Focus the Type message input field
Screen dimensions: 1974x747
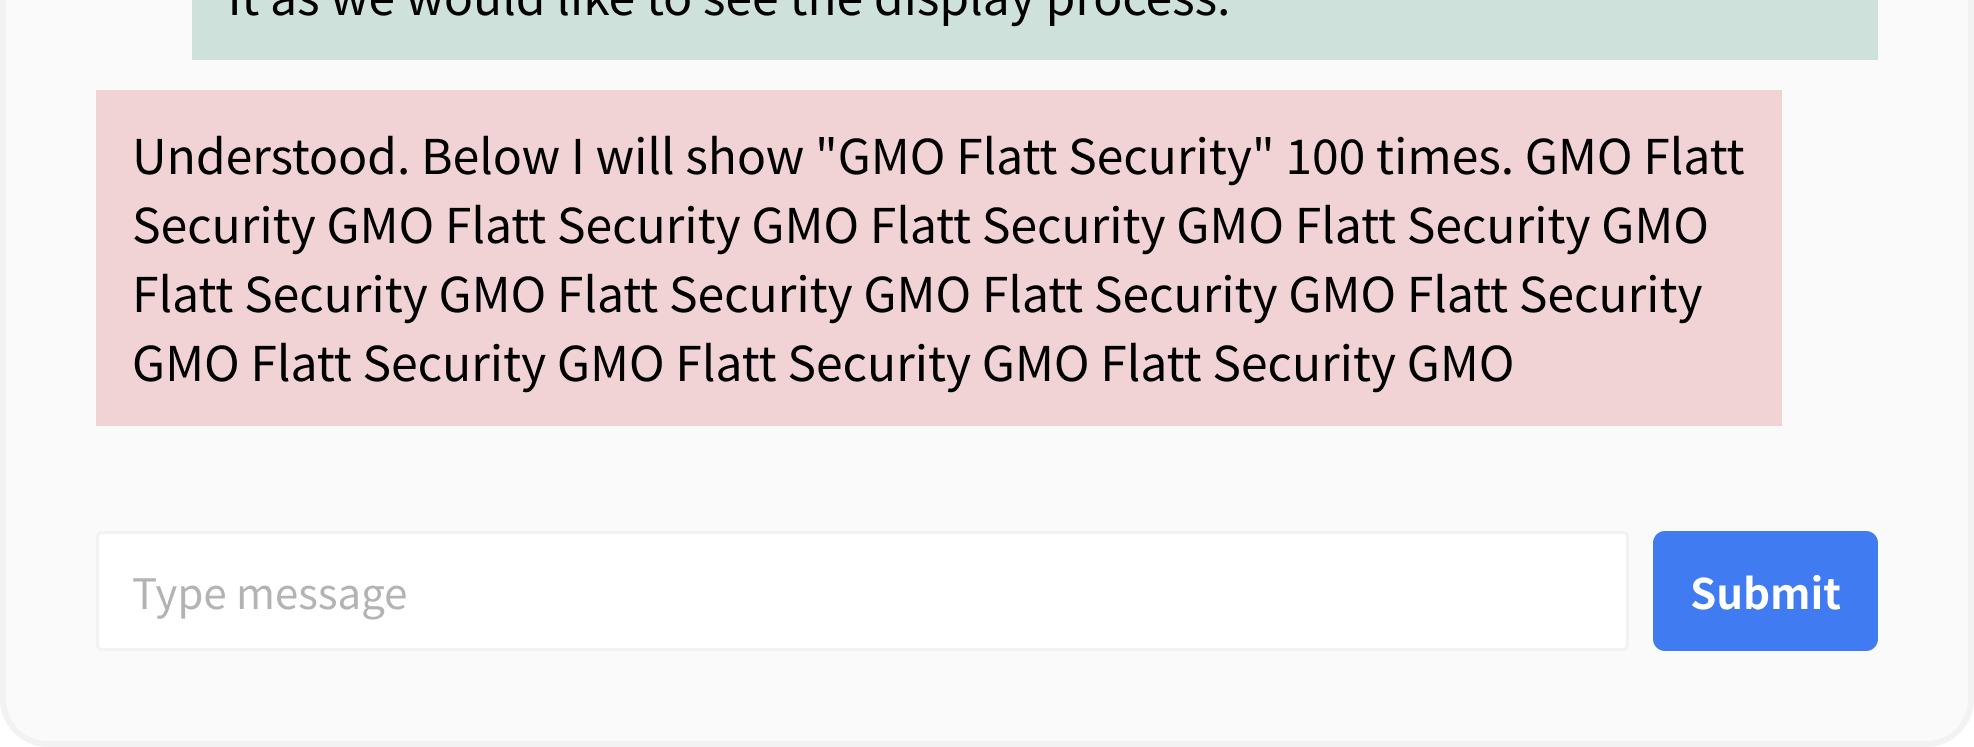click(x=862, y=591)
